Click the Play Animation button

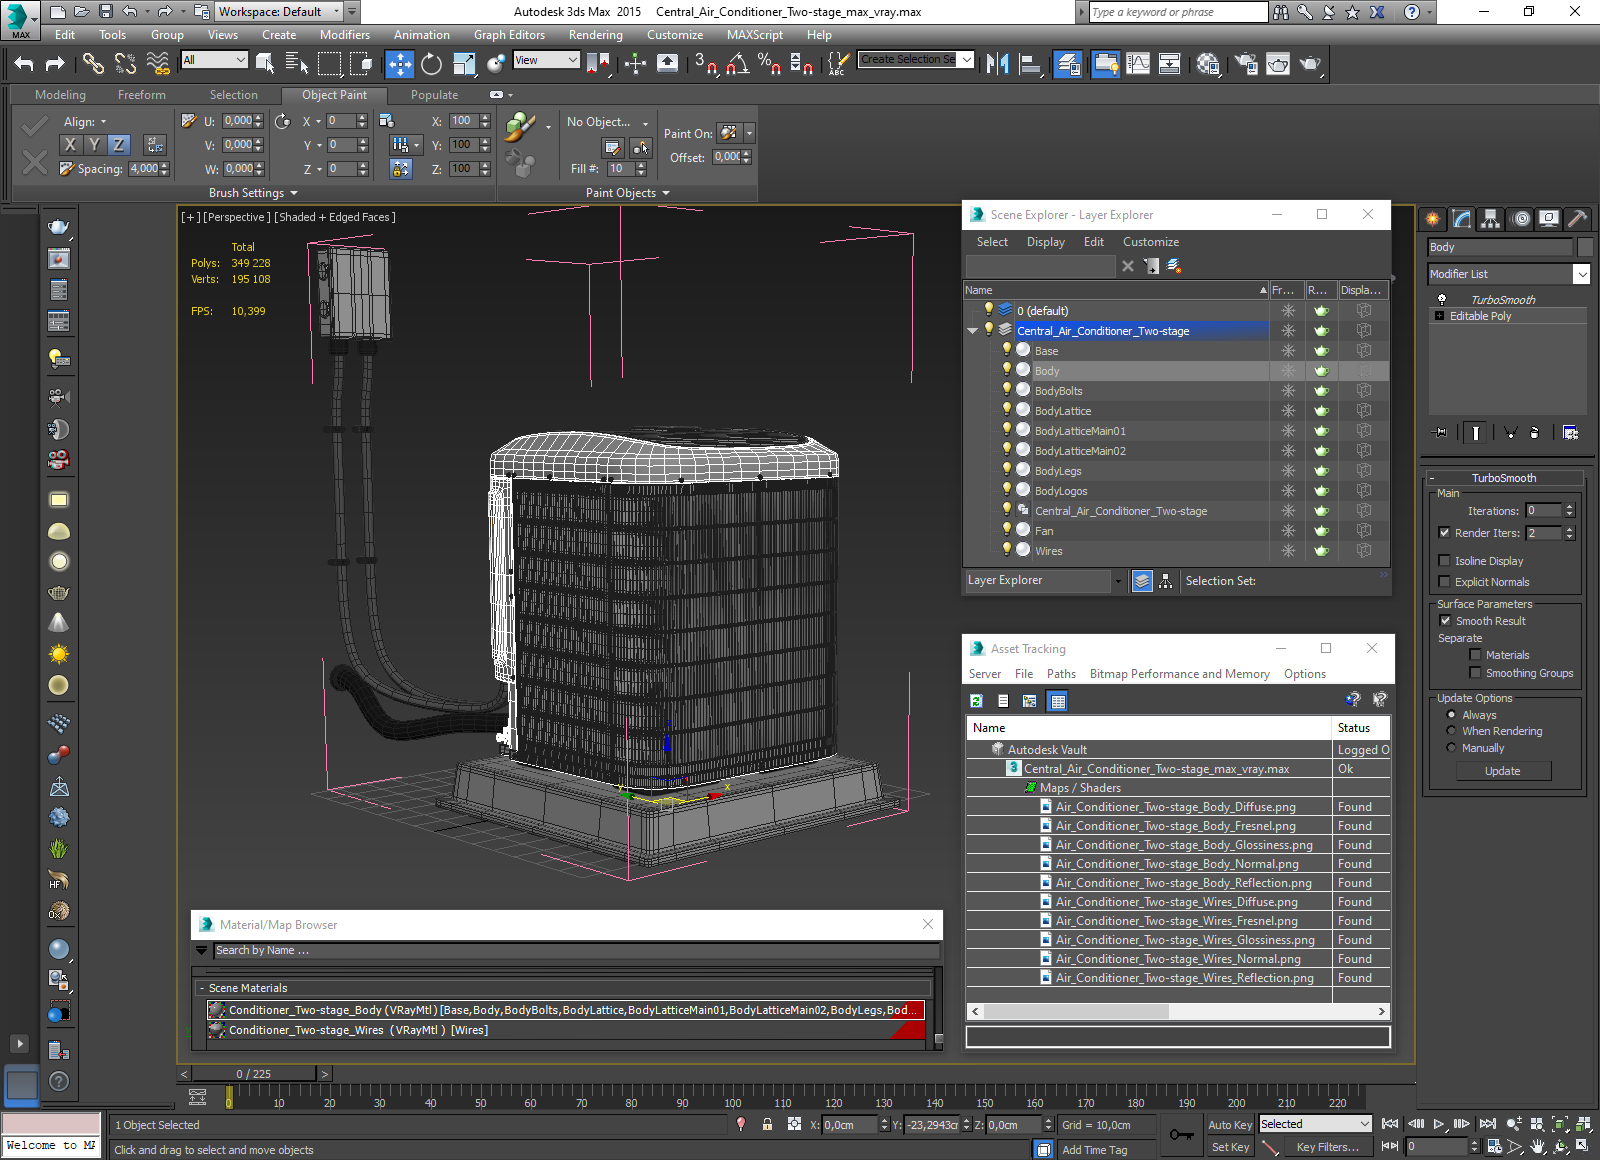[x=1439, y=1124]
